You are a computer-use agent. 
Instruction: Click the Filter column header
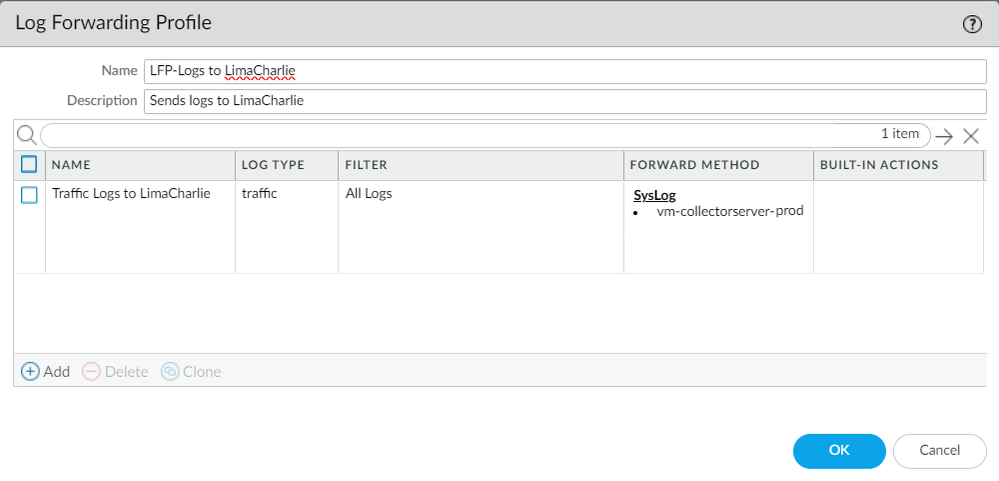pos(366,165)
